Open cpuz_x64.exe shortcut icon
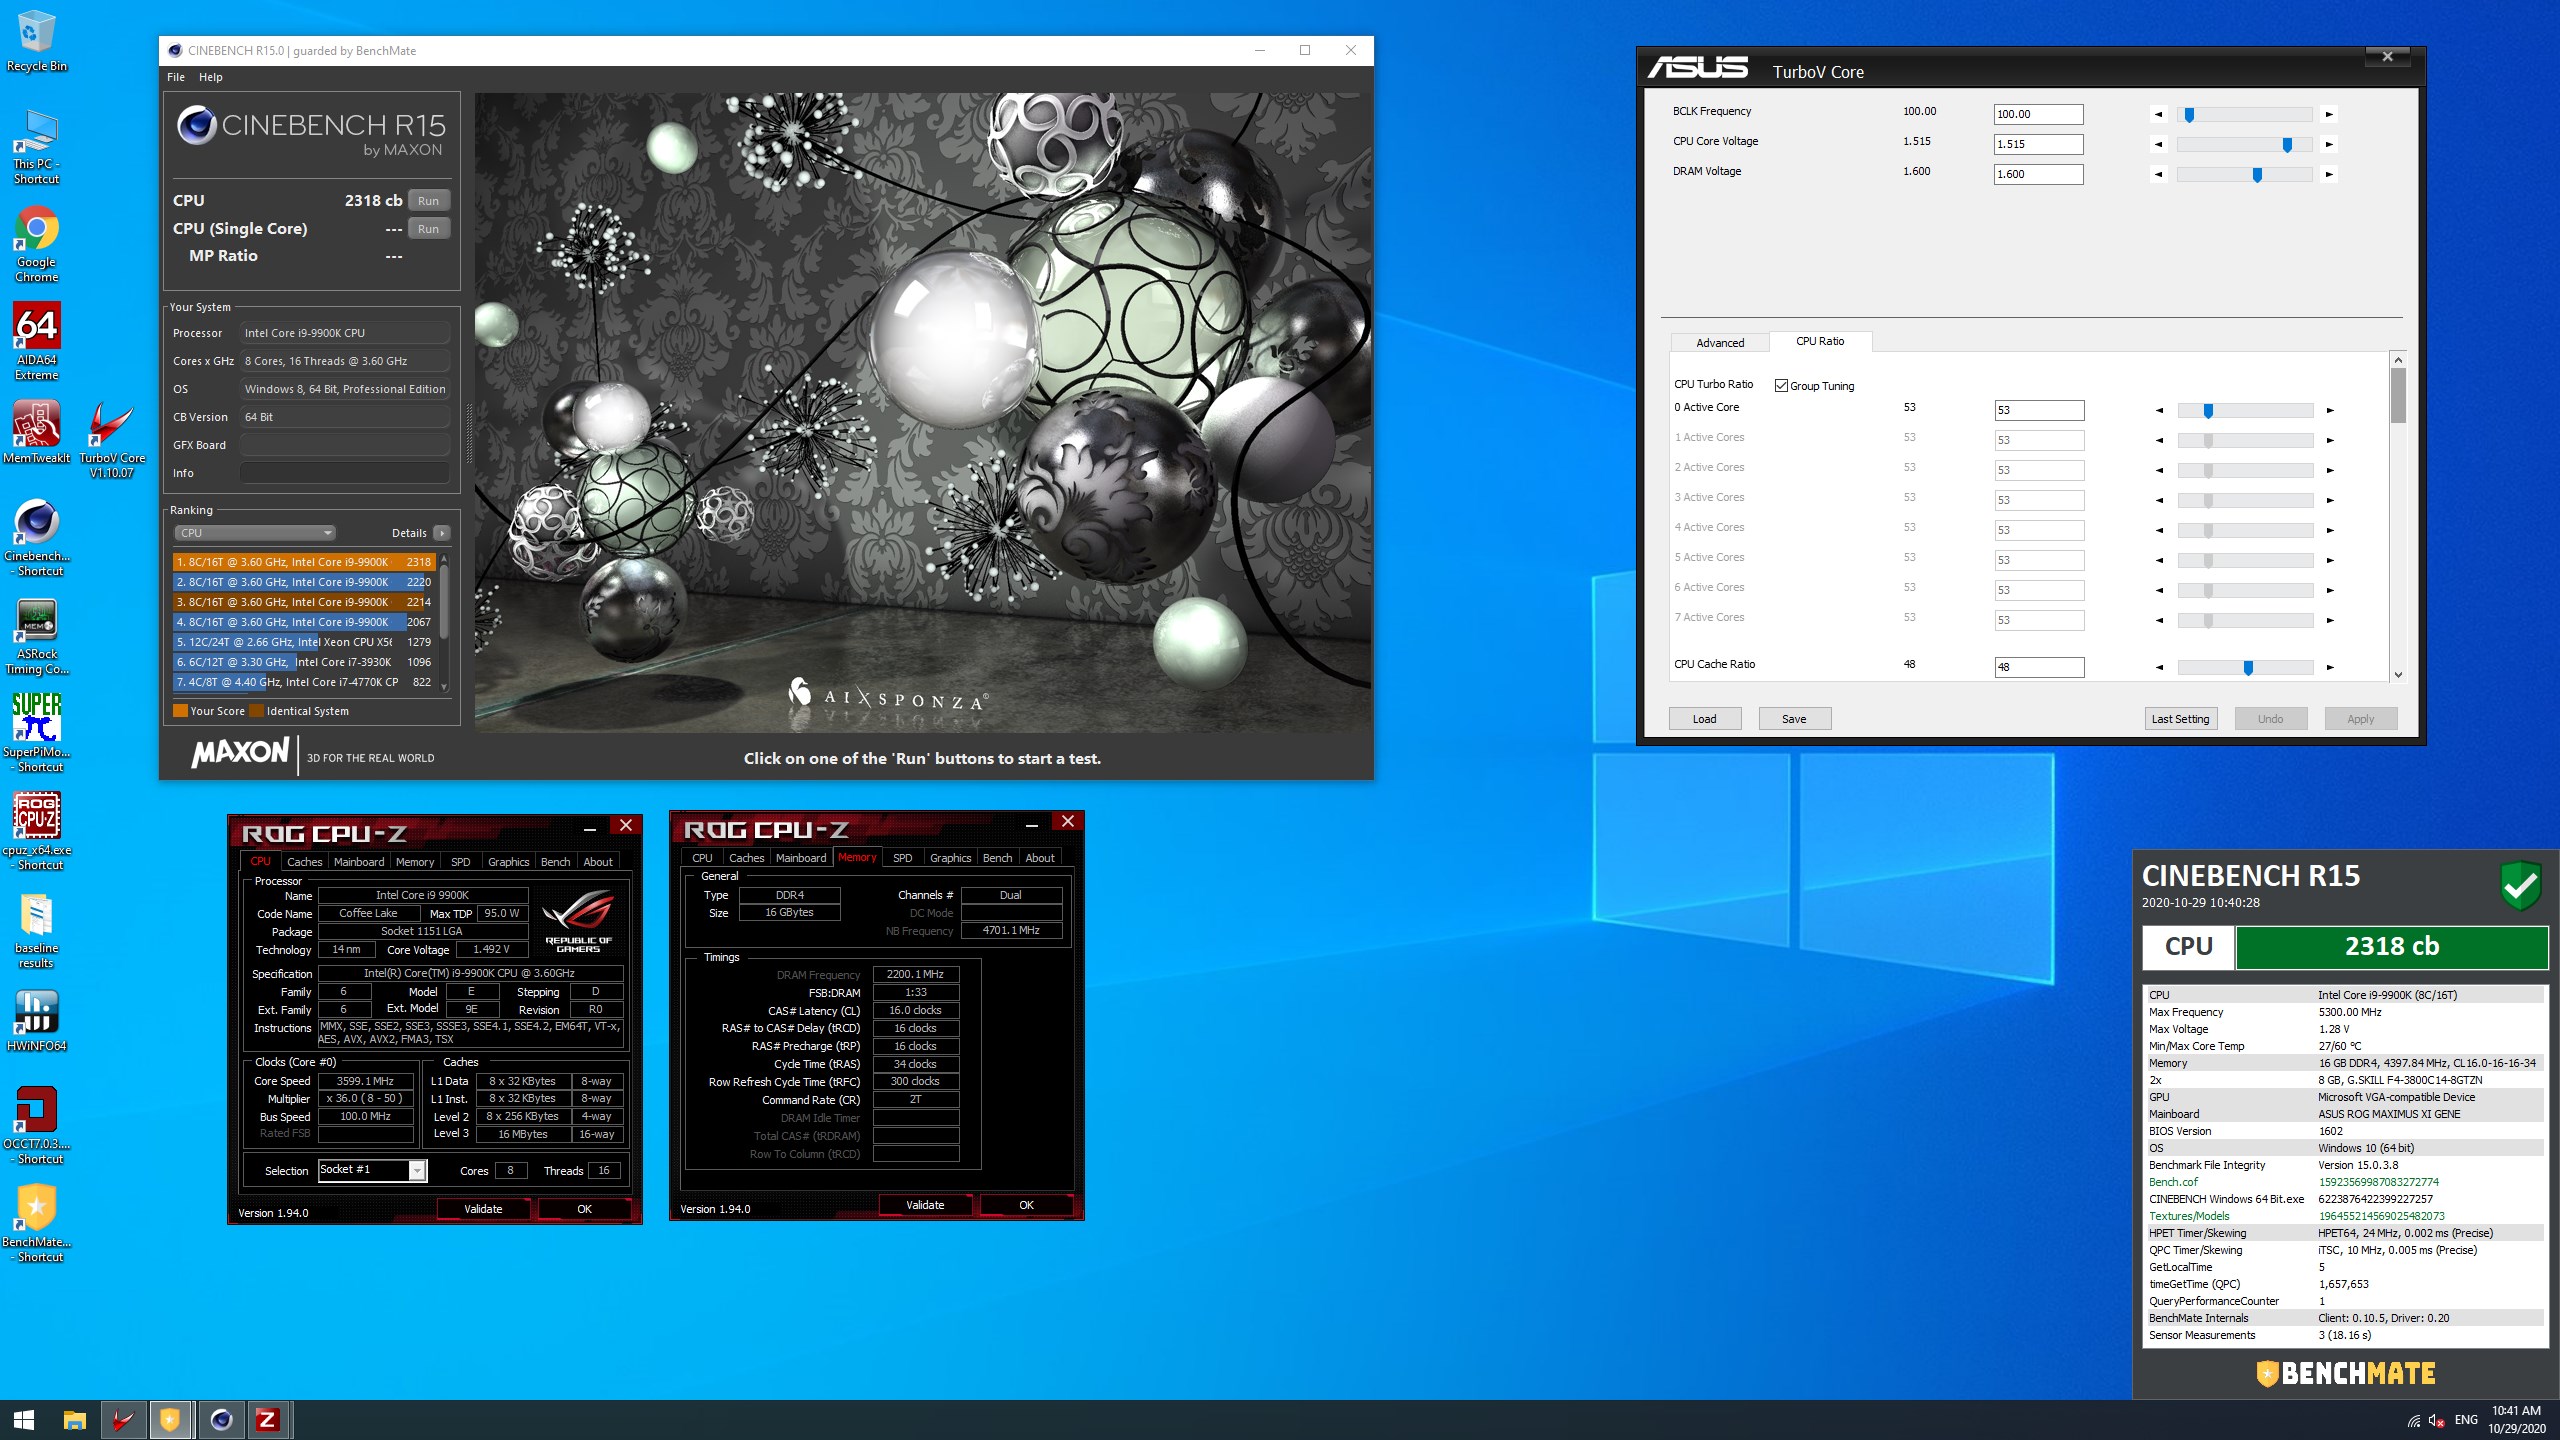This screenshot has width=2560, height=1440. coord(36,831)
